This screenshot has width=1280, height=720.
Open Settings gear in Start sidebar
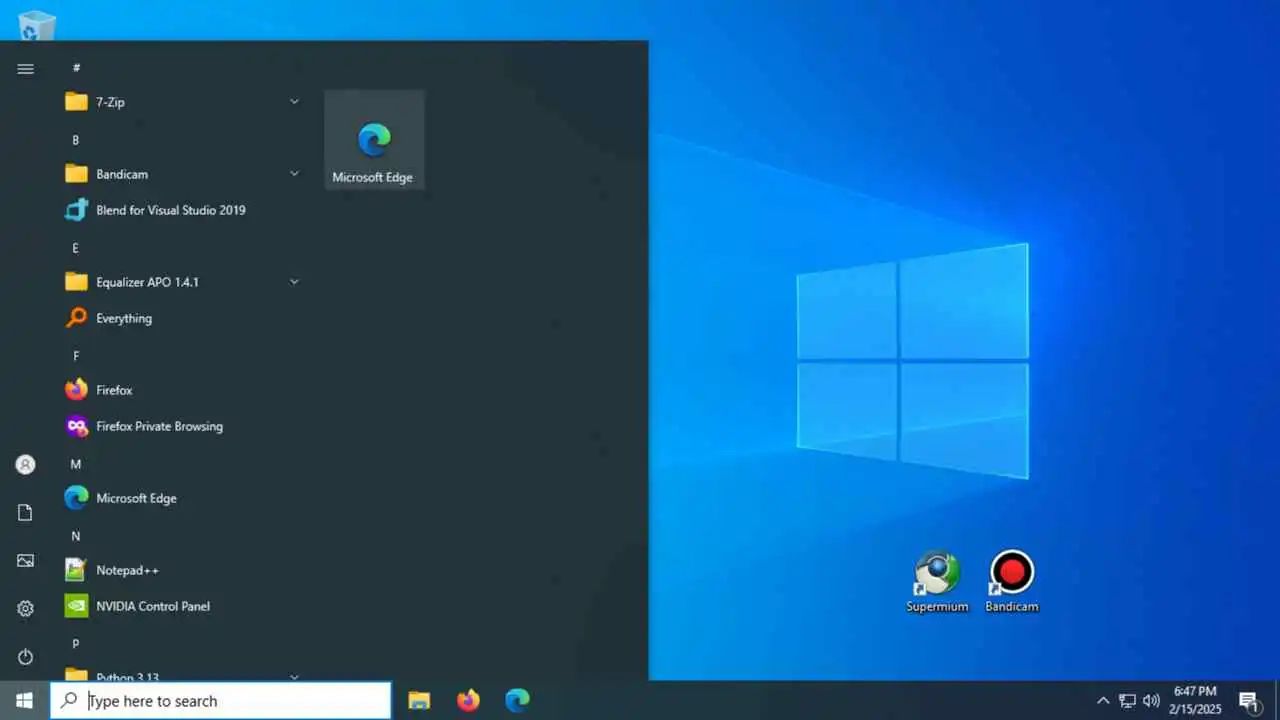click(26, 609)
